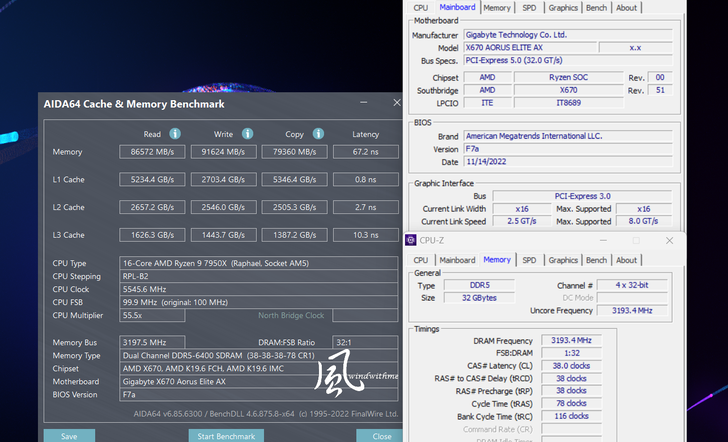Click the Close button at AIDA64 bottom
The width and height of the screenshot is (728, 442).
381,436
